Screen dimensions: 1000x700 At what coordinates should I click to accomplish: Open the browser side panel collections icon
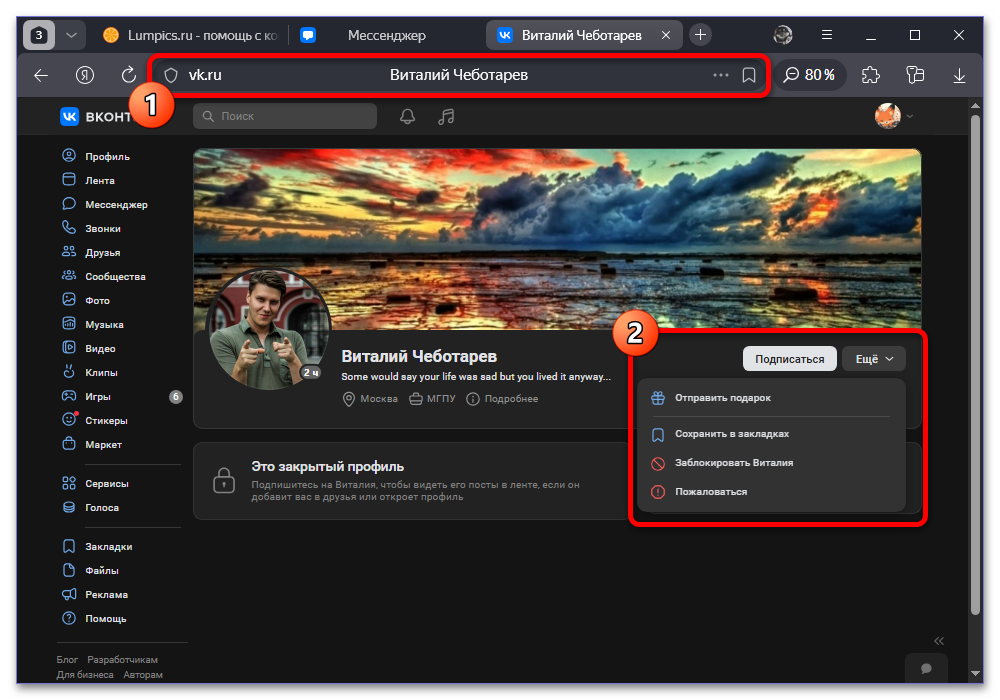pyautogui.click(x=915, y=75)
